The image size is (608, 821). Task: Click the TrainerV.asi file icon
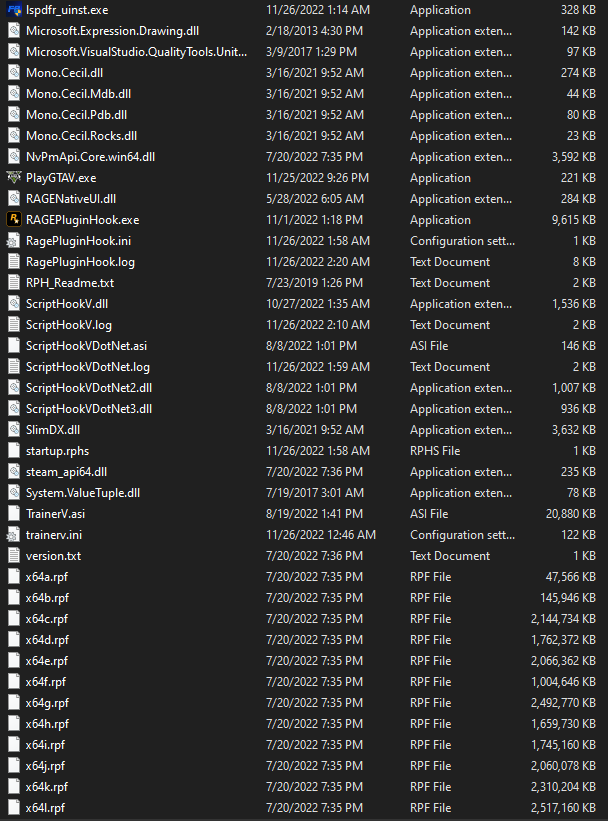[x=14, y=514]
